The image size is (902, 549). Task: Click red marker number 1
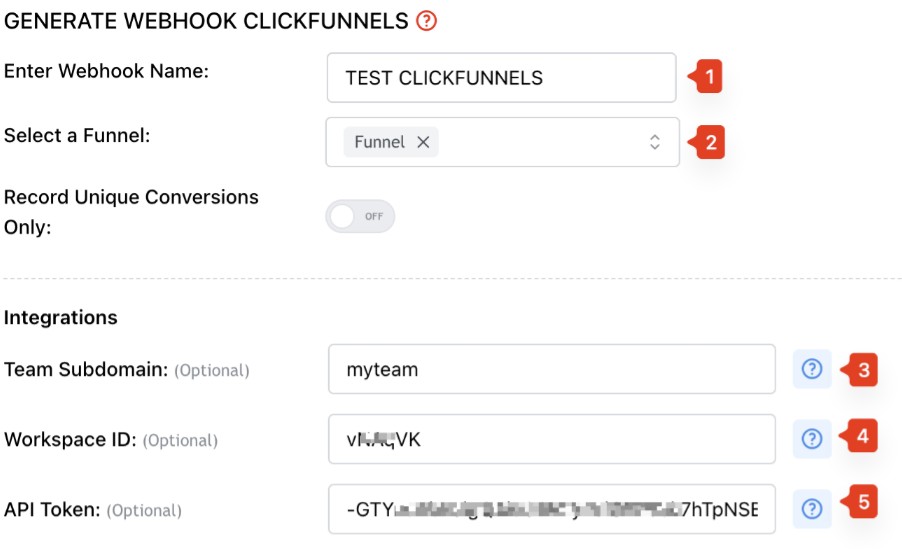click(705, 77)
